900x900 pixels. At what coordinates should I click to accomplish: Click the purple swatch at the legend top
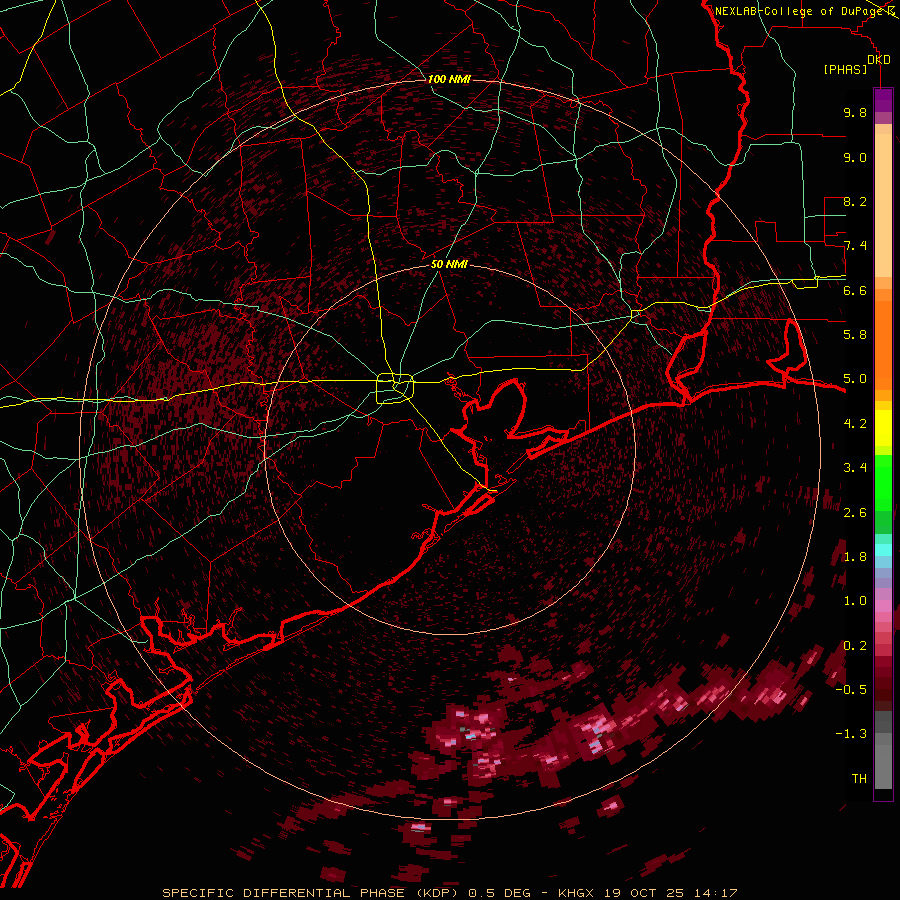(x=883, y=101)
